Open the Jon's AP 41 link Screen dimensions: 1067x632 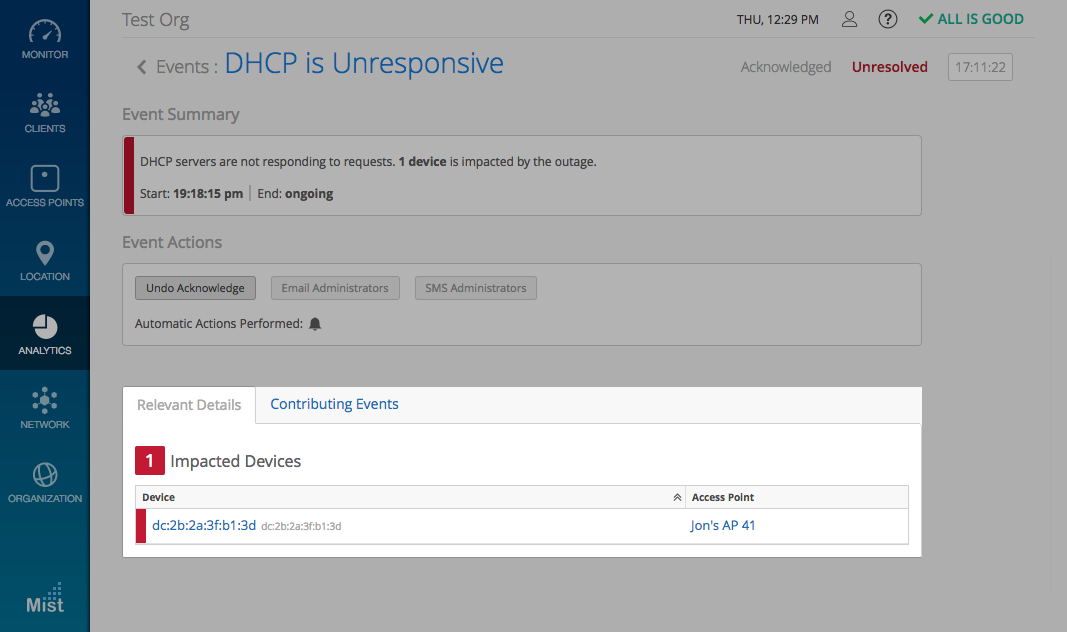point(723,525)
